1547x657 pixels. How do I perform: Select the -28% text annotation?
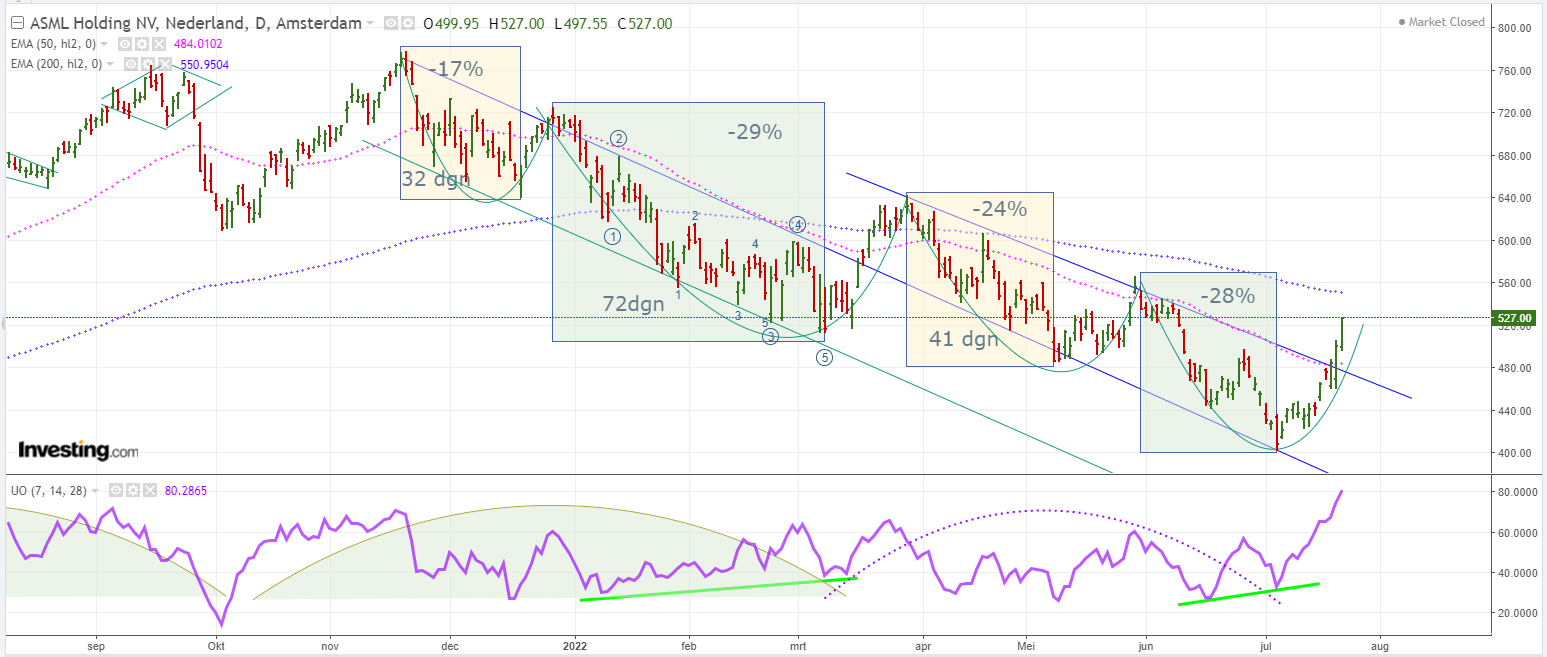pos(1226,295)
